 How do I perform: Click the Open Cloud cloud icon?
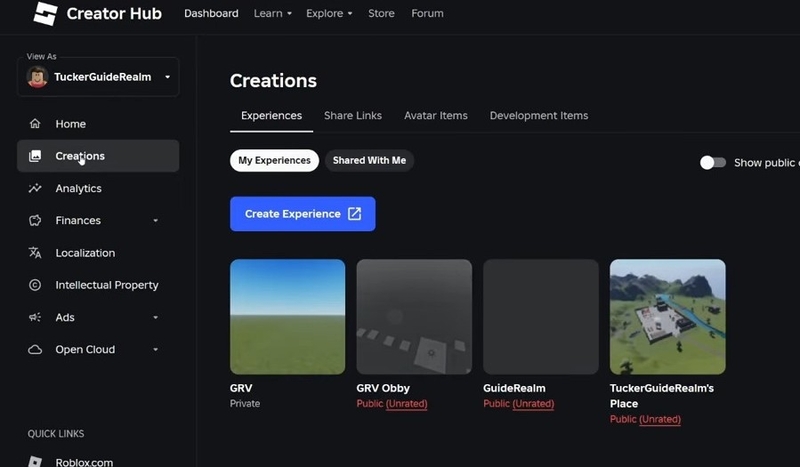coord(35,350)
